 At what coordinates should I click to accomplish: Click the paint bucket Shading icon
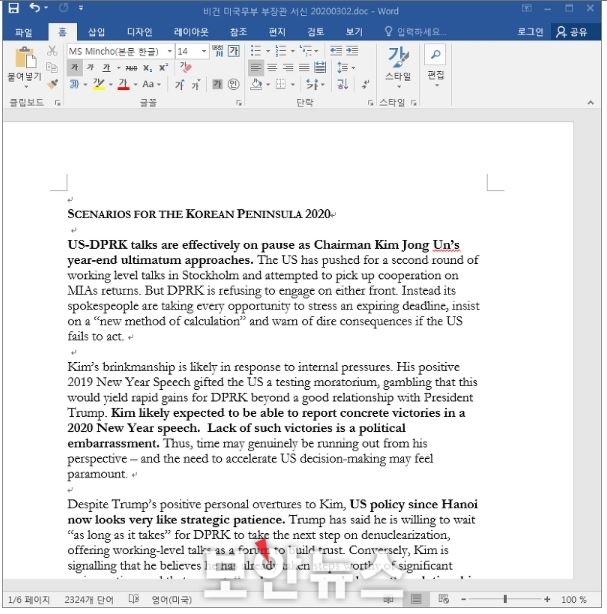pos(256,84)
